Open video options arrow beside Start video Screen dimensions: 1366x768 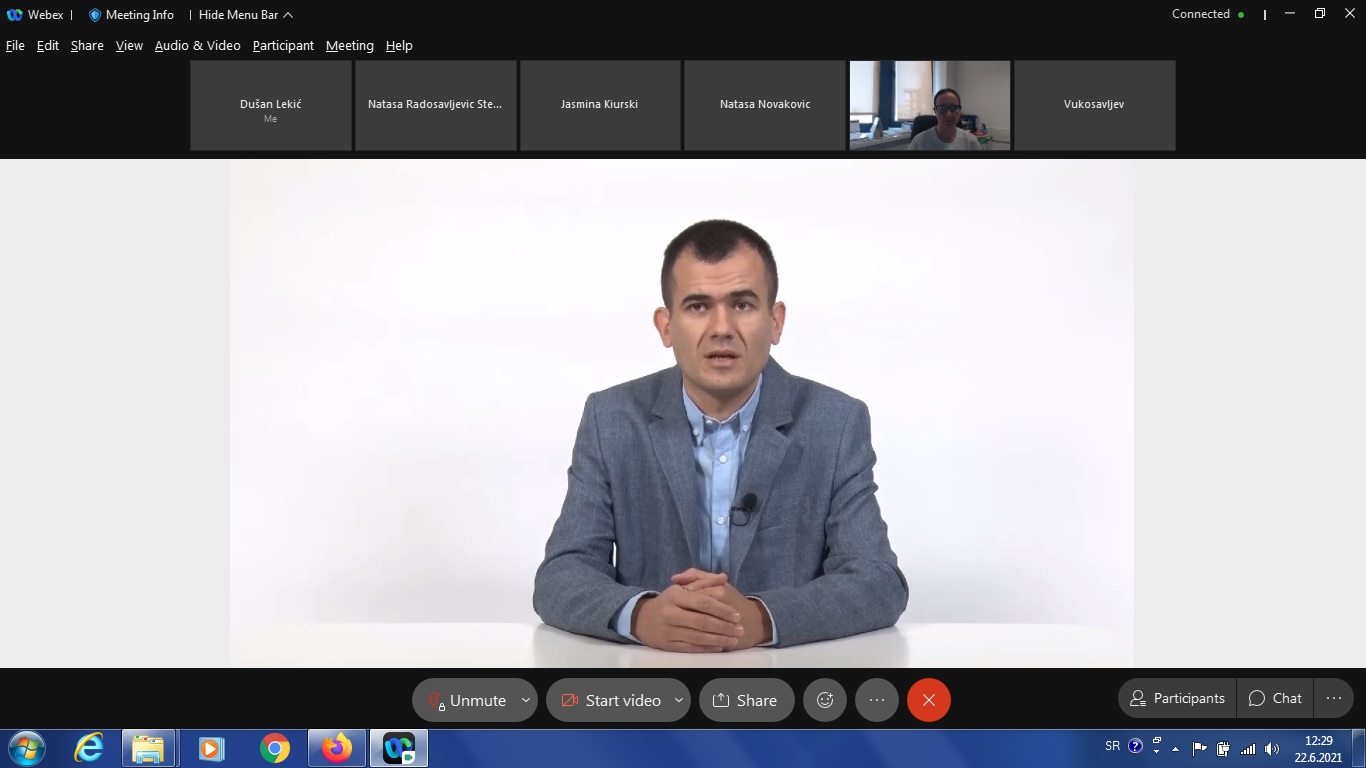[679, 700]
